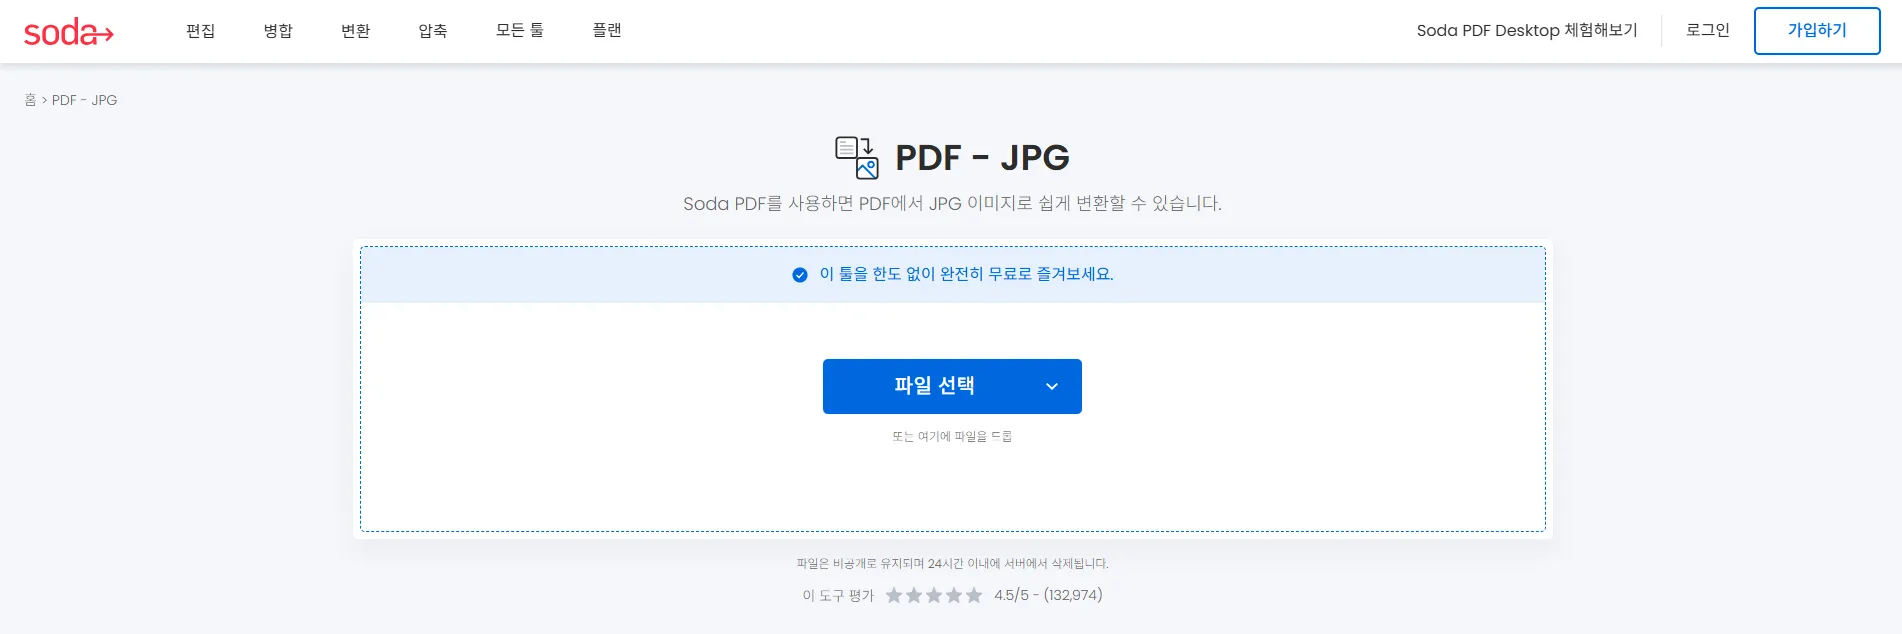
Task: Click the 가입하기 button
Action: click(1817, 31)
